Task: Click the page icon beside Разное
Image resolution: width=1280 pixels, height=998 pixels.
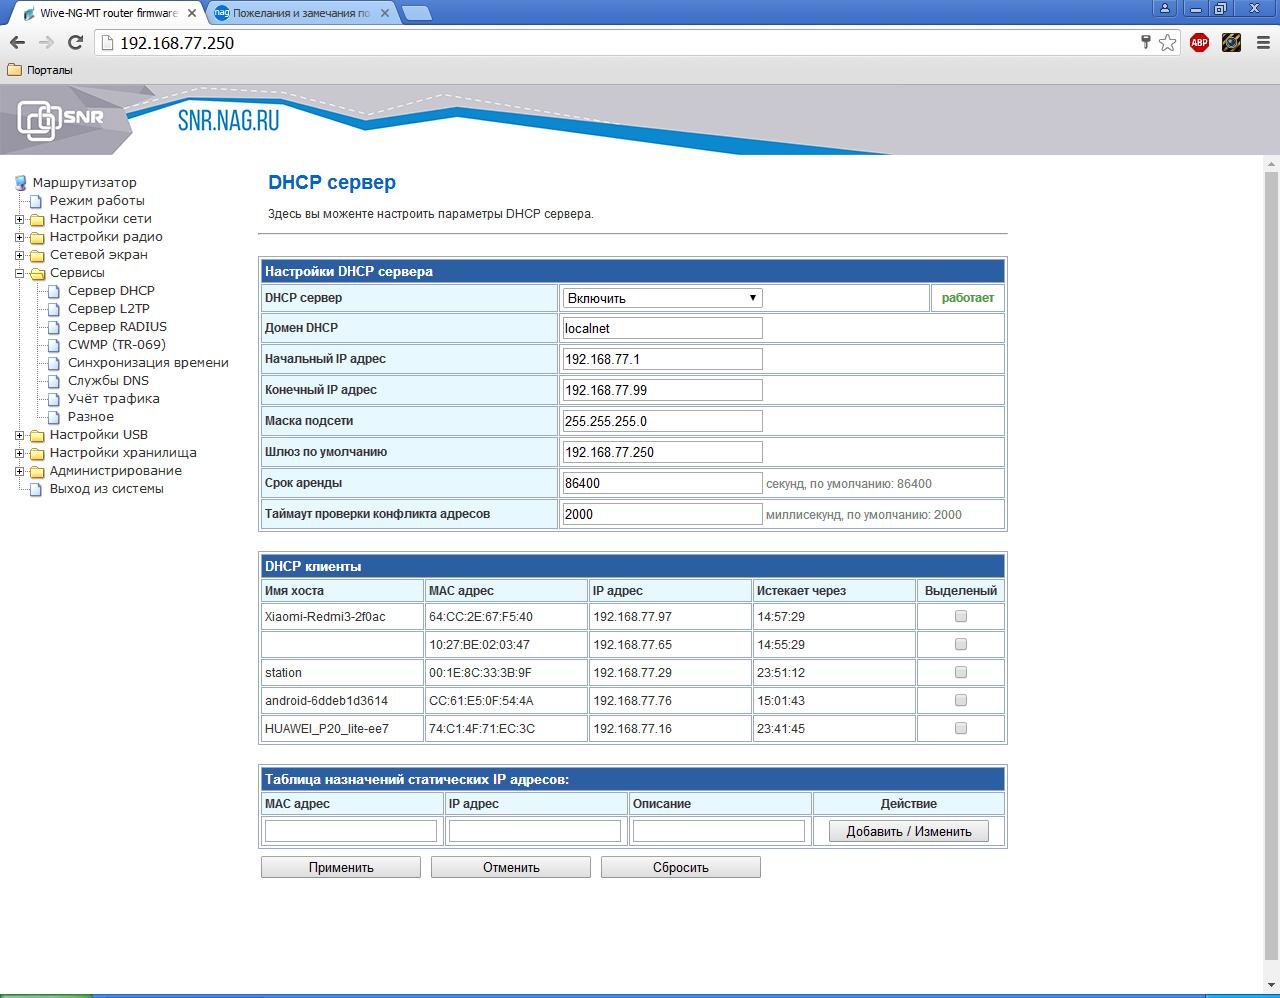Action: tap(54, 417)
